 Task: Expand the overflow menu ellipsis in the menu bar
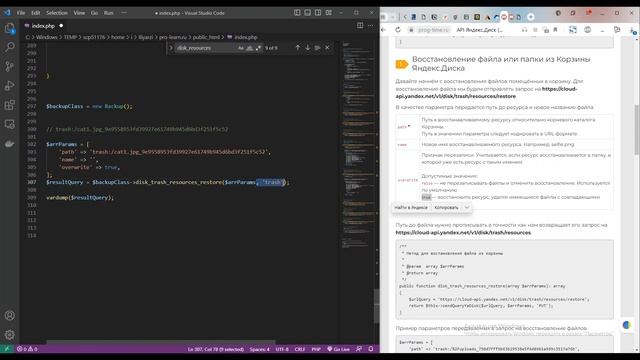tap(124, 13)
